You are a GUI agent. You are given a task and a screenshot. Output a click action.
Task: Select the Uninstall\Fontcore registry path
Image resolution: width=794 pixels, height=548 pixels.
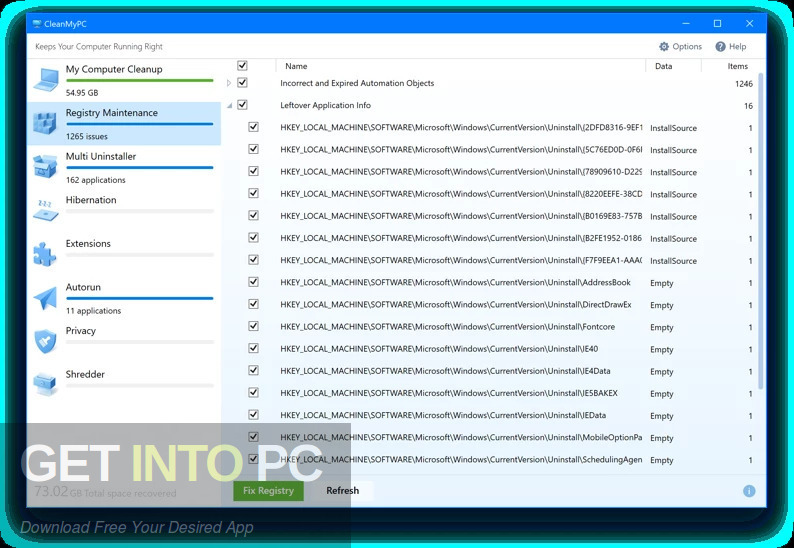point(447,327)
